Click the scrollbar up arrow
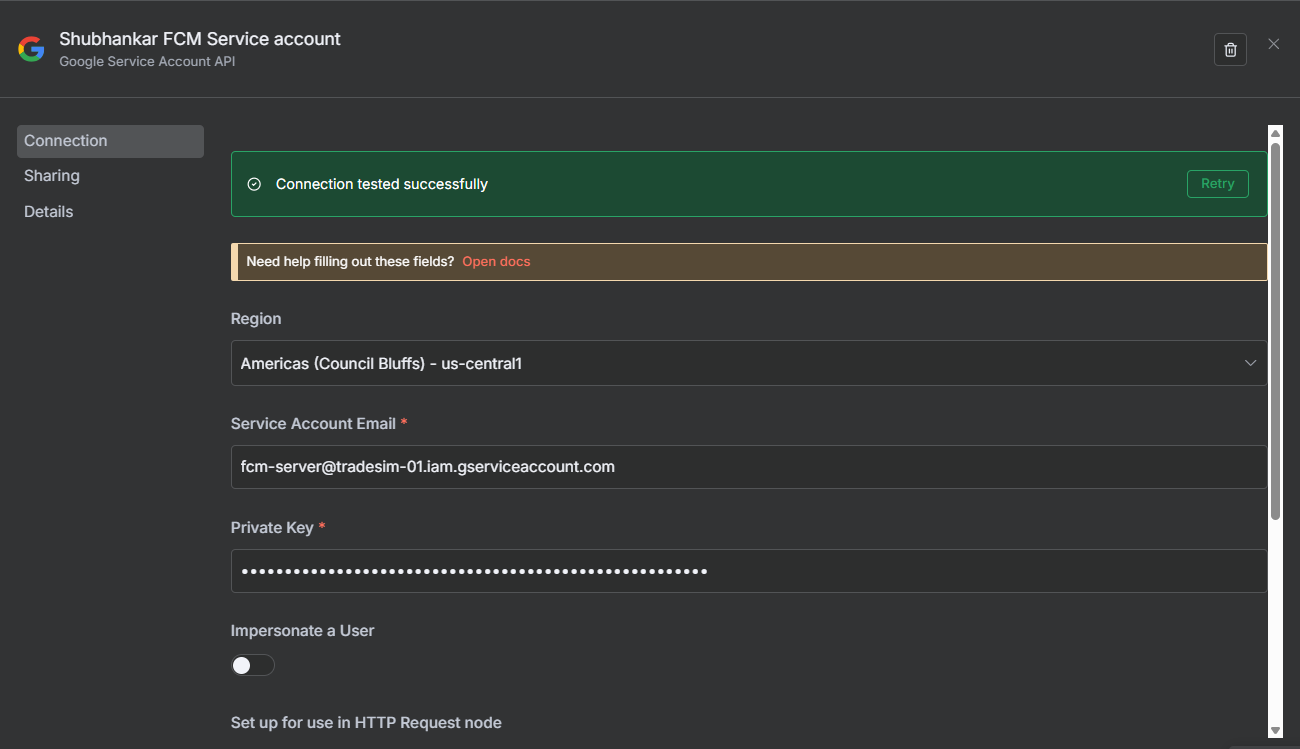This screenshot has width=1300, height=749. pyautogui.click(x=1275, y=132)
